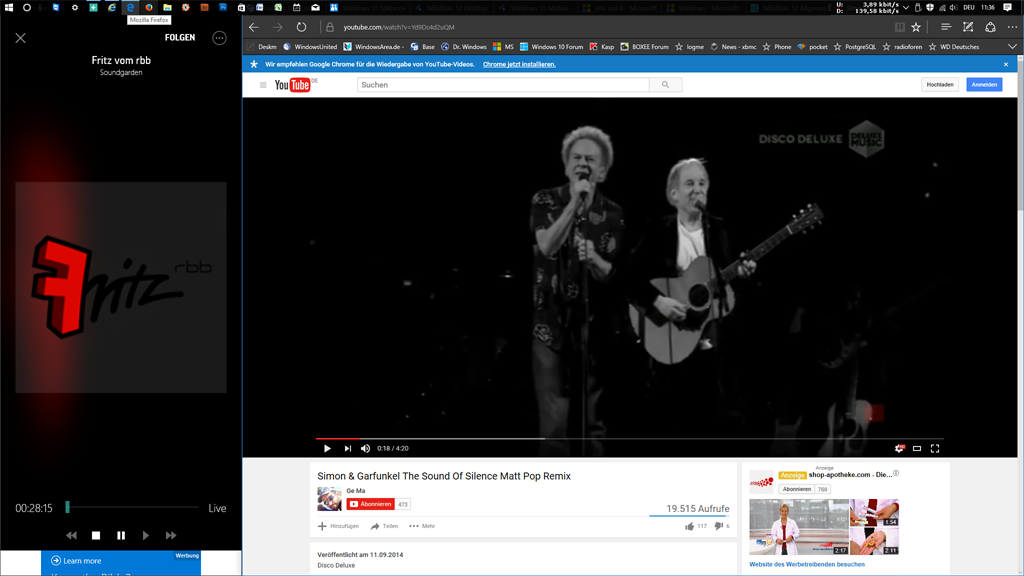The height and width of the screenshot is (576, 1024).
Task: Open the Edge share icon
Action: pos(991,27)
